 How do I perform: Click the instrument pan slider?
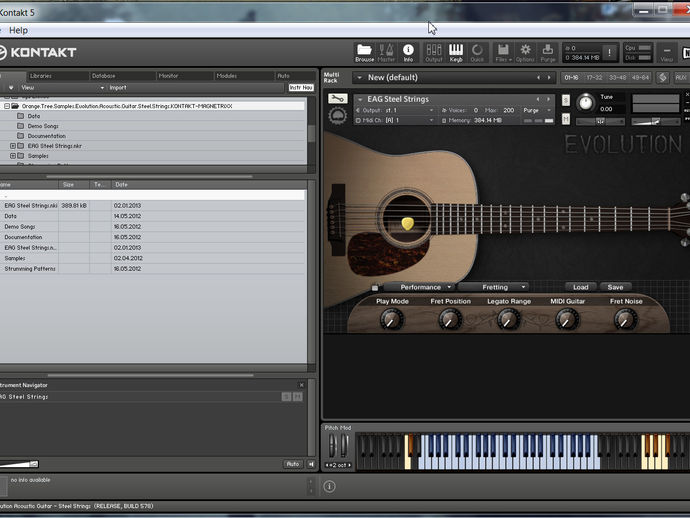click(600, 121)
